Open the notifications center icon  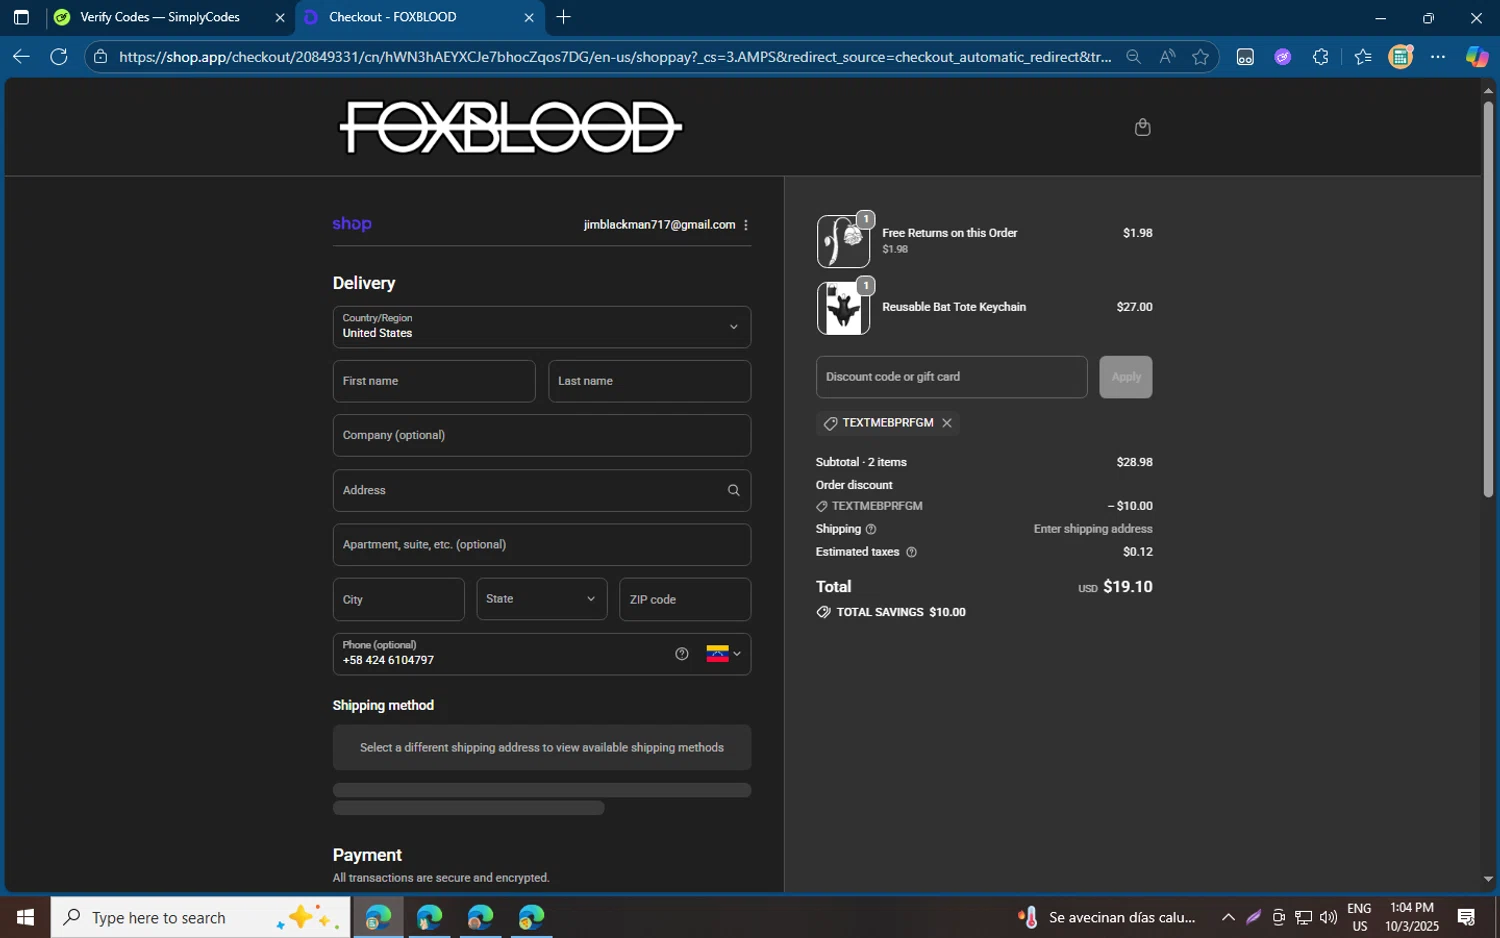click(1467, 917)
